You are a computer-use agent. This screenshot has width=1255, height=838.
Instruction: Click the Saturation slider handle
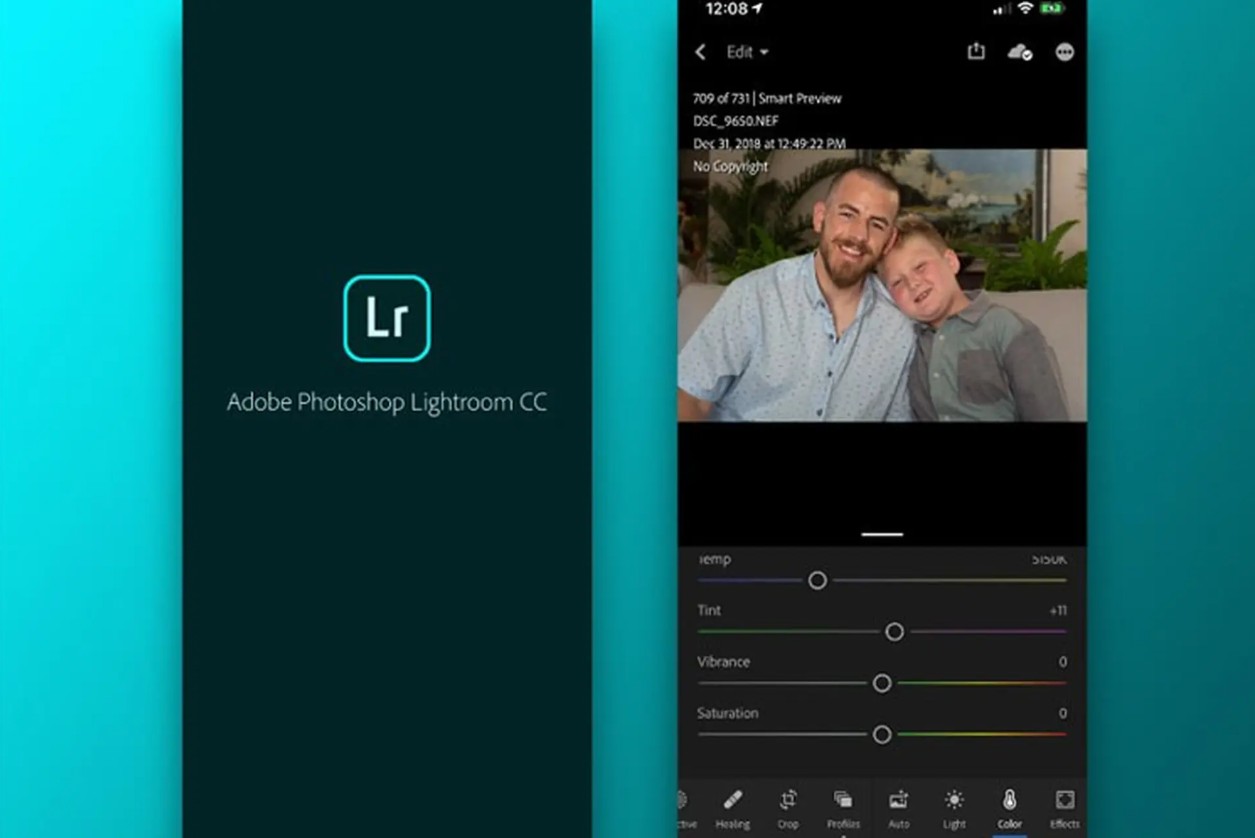click(x=882, y=735)
